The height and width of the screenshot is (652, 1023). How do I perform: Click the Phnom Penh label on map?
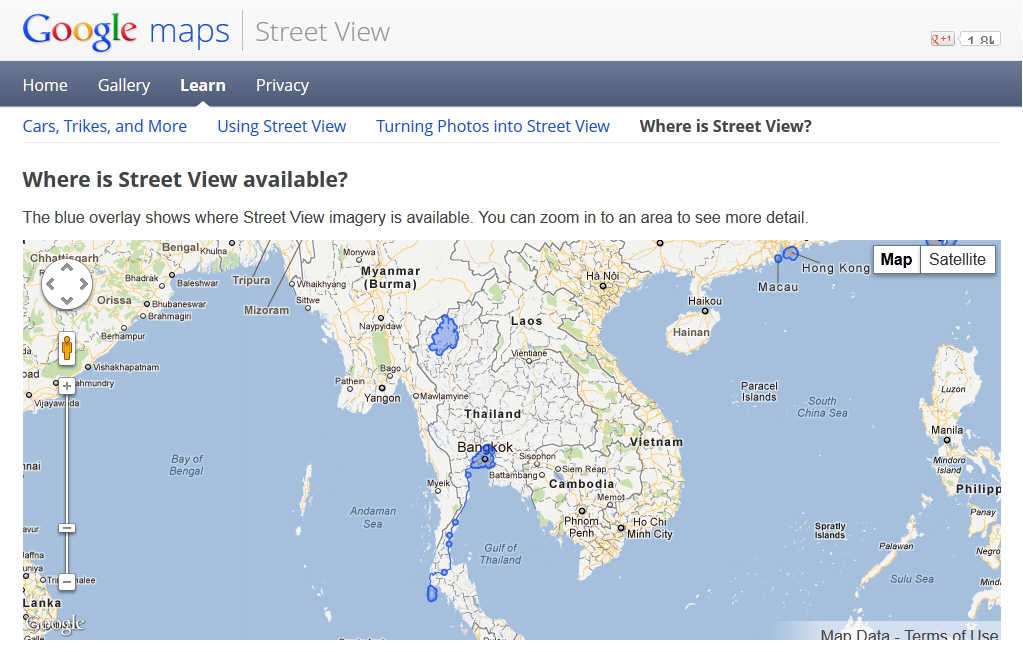581,527
